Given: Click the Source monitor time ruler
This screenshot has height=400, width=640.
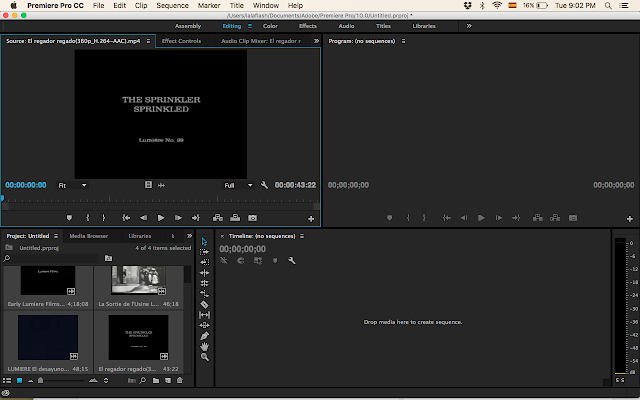Looking at the screenshot, I should tap(160, 200).
